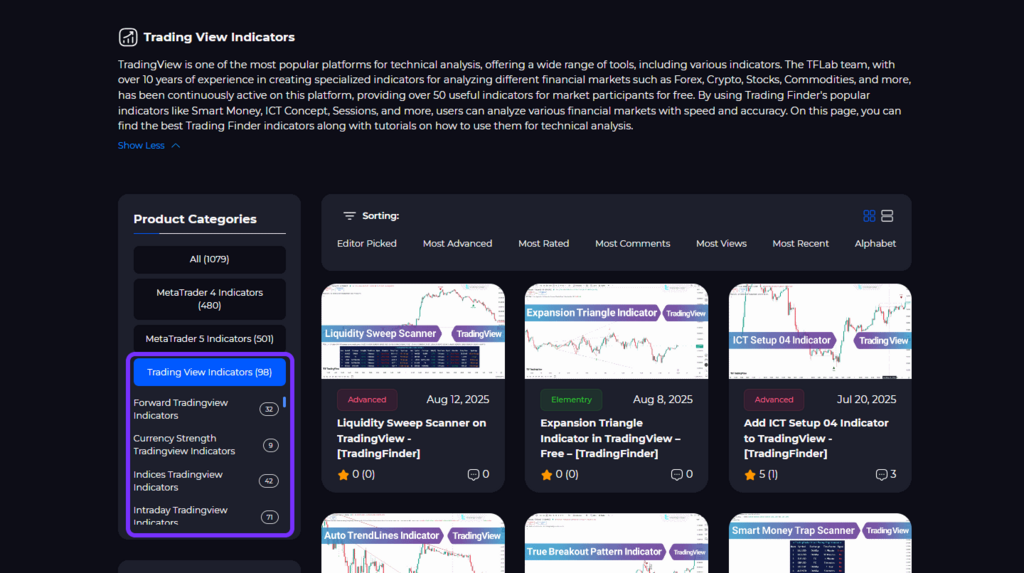
Task: Click star rating on Liquidity Sweep Scanner
Action: pos(343,475)
